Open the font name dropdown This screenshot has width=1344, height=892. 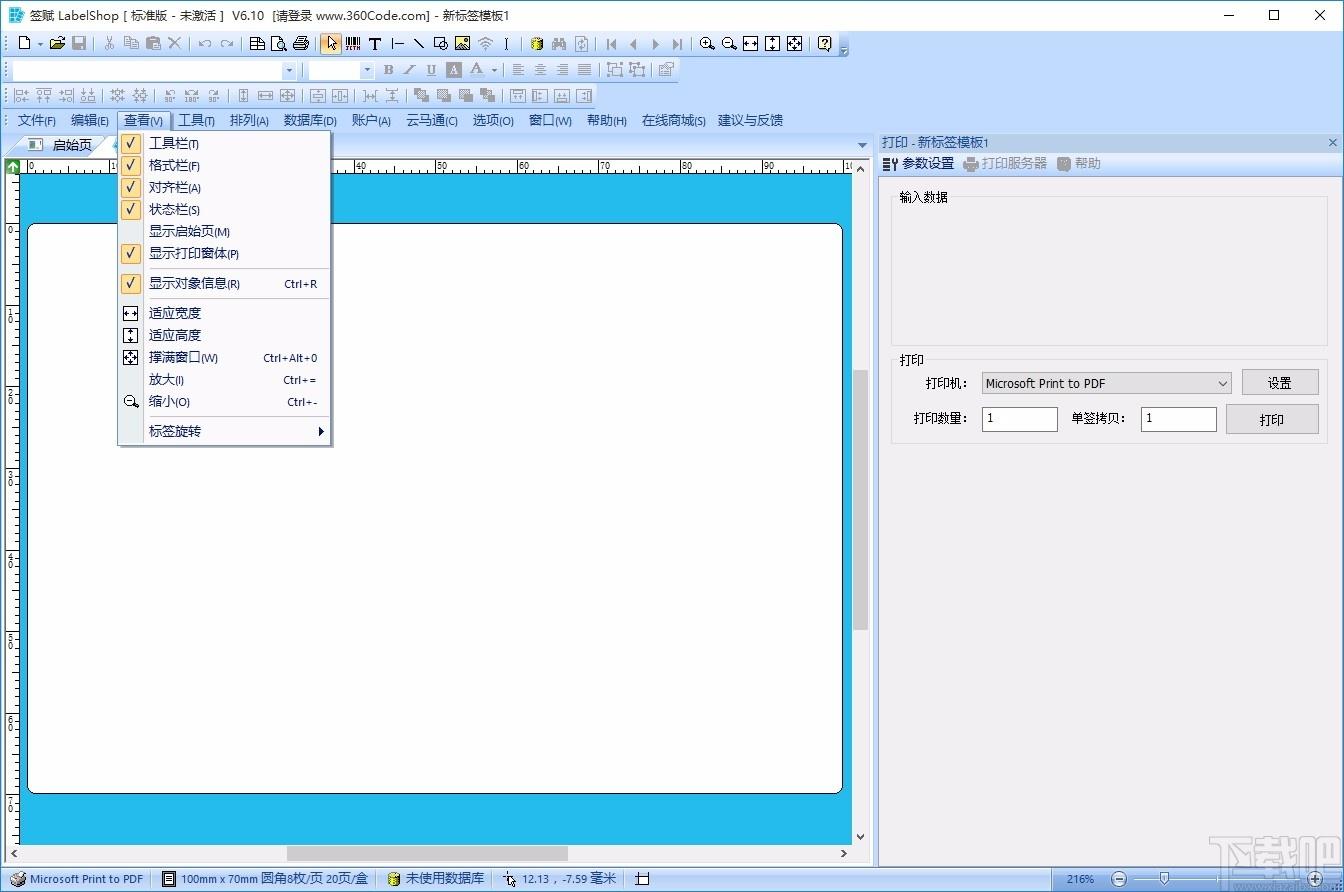click(x=289, y=70)
